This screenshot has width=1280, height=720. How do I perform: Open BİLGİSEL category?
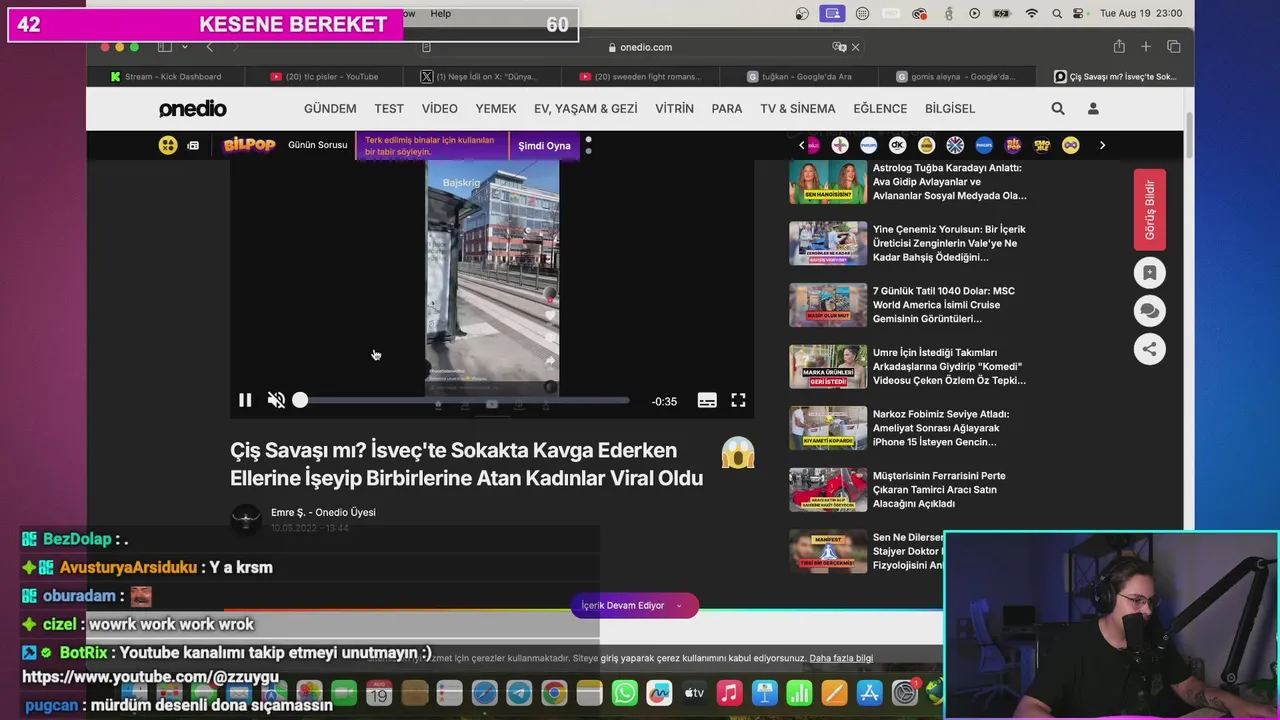[950, 109]
